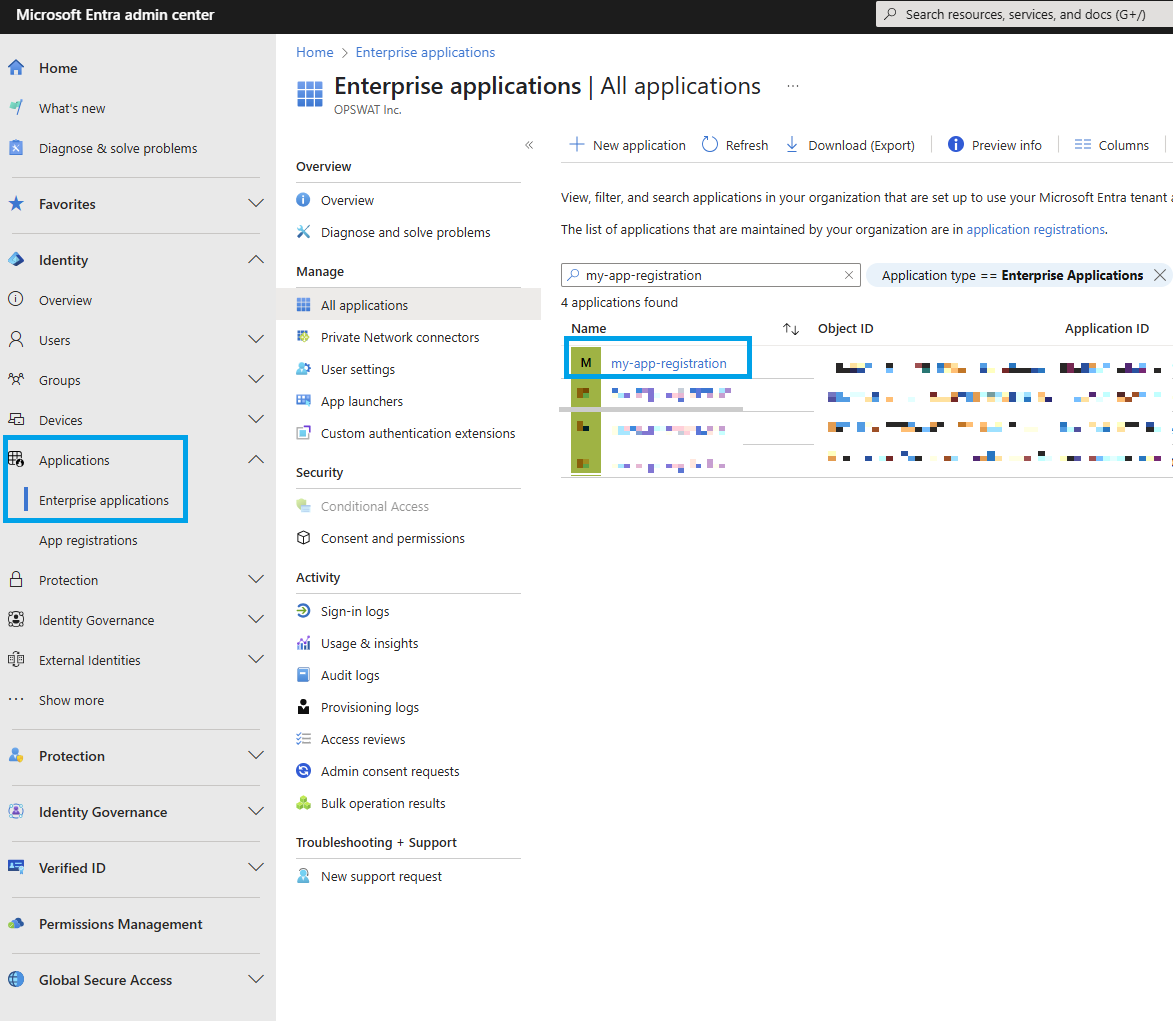
Task: Click Enterprise applications breadcrumb link
Action: click(x=425, y=52)
